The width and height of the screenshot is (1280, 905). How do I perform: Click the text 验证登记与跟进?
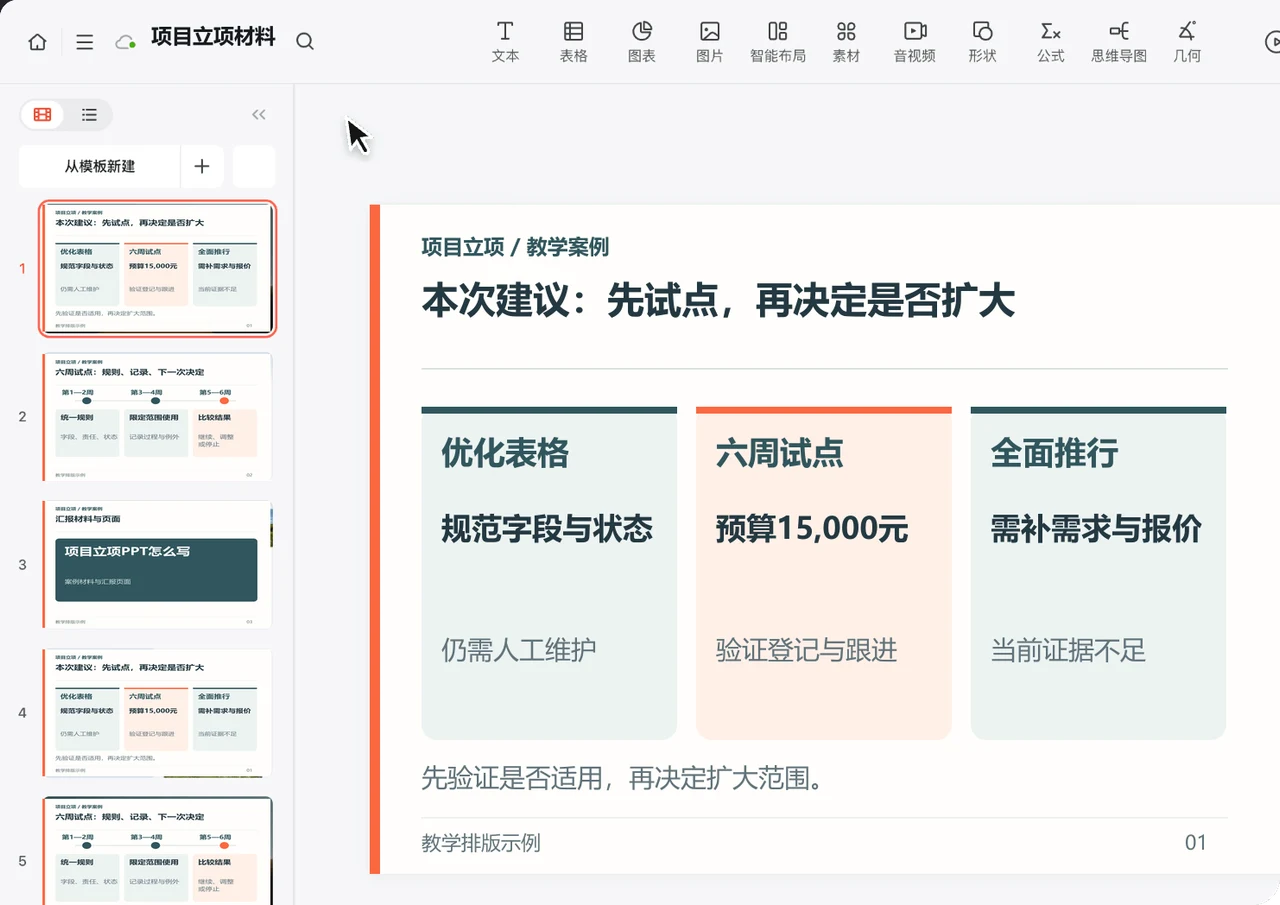tap(807, 650)
